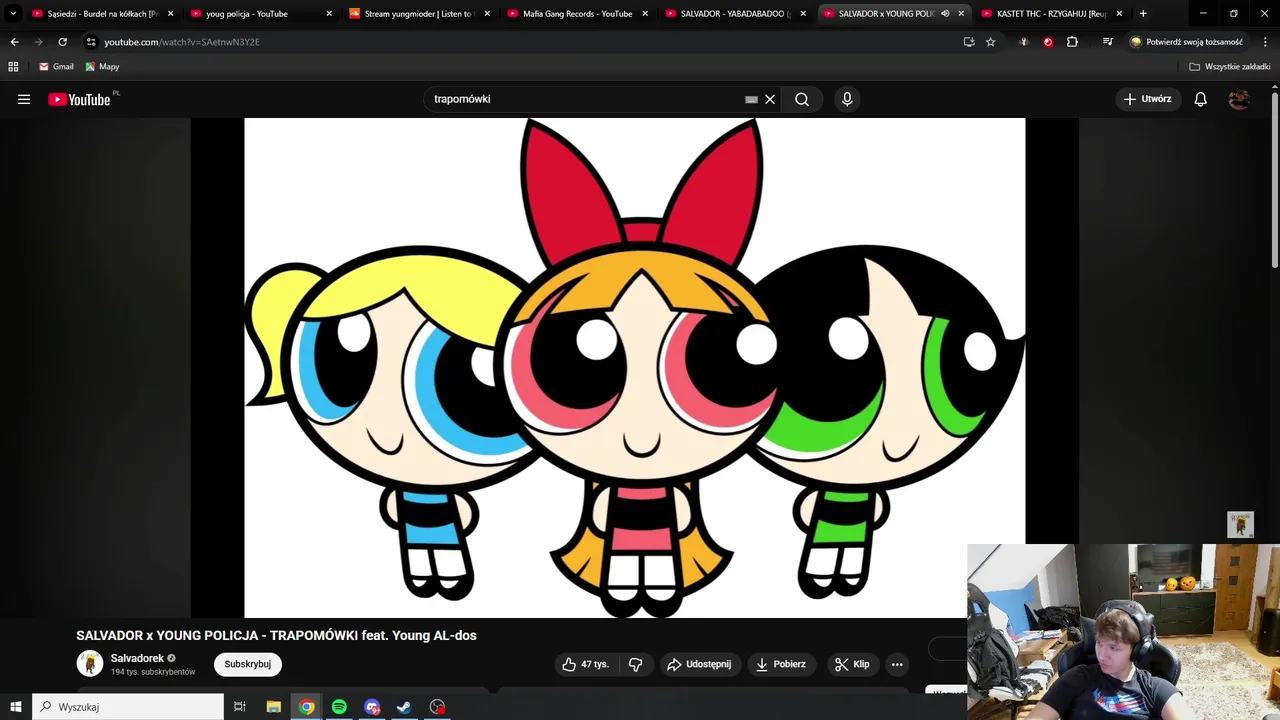Open more actions three-dot menu
Image resolution: width=1280 pixels, height=720 pixels.
click(x=897, y=664)
